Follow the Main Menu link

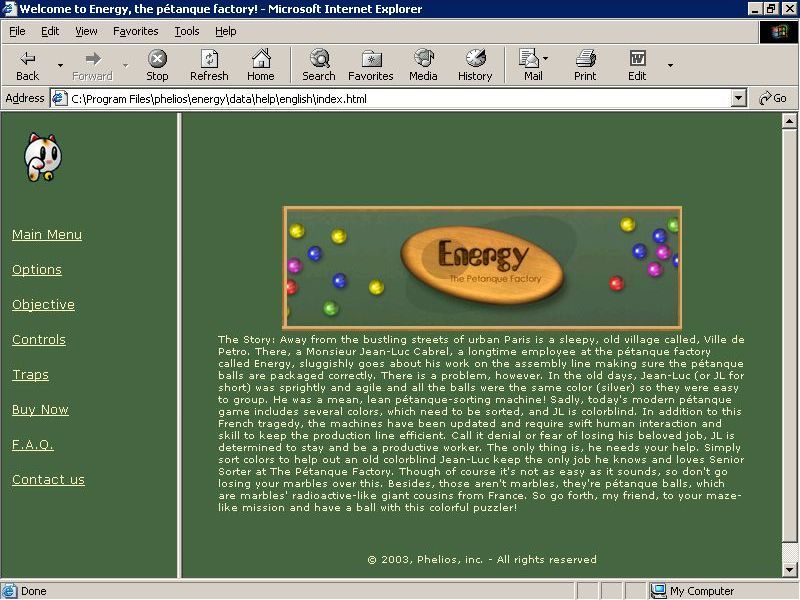[47, 235]
